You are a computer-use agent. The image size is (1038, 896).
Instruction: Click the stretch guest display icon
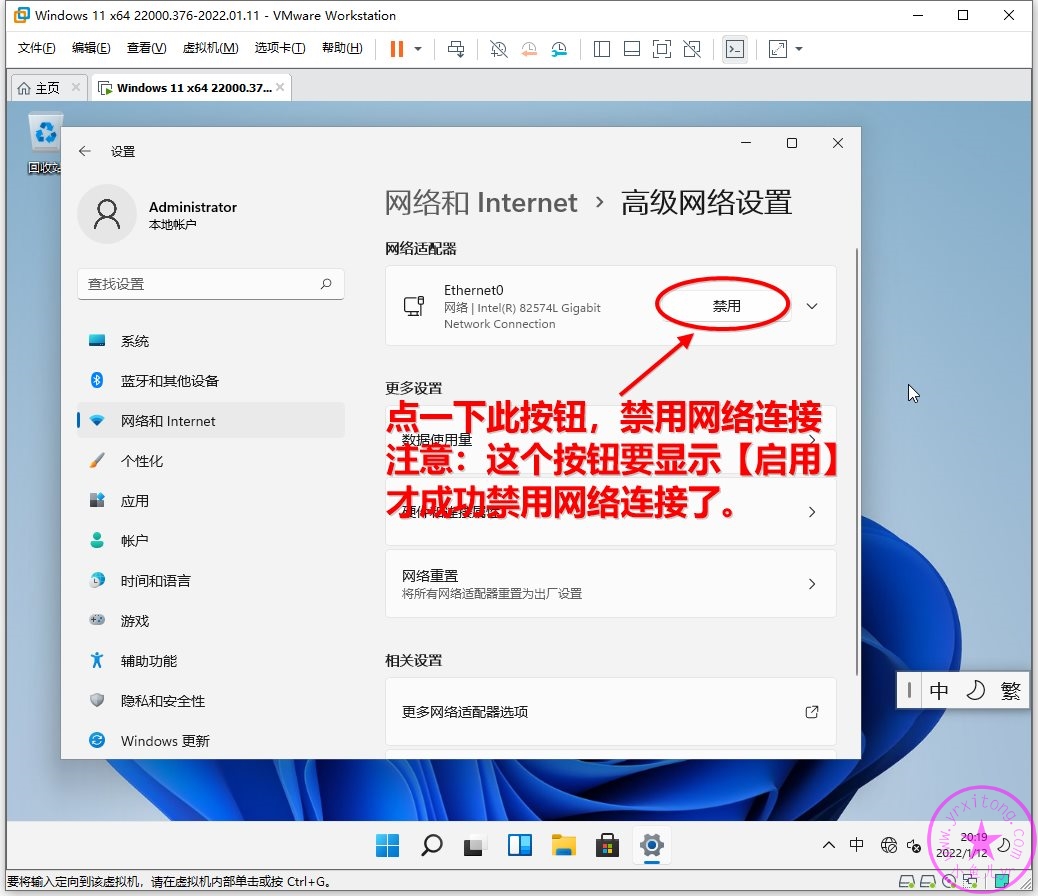pos(777,48)
